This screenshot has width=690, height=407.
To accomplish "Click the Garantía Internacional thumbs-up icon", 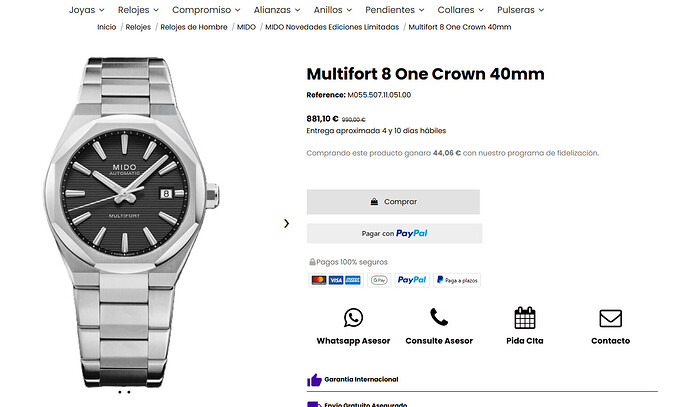I will tap(314, 380).
